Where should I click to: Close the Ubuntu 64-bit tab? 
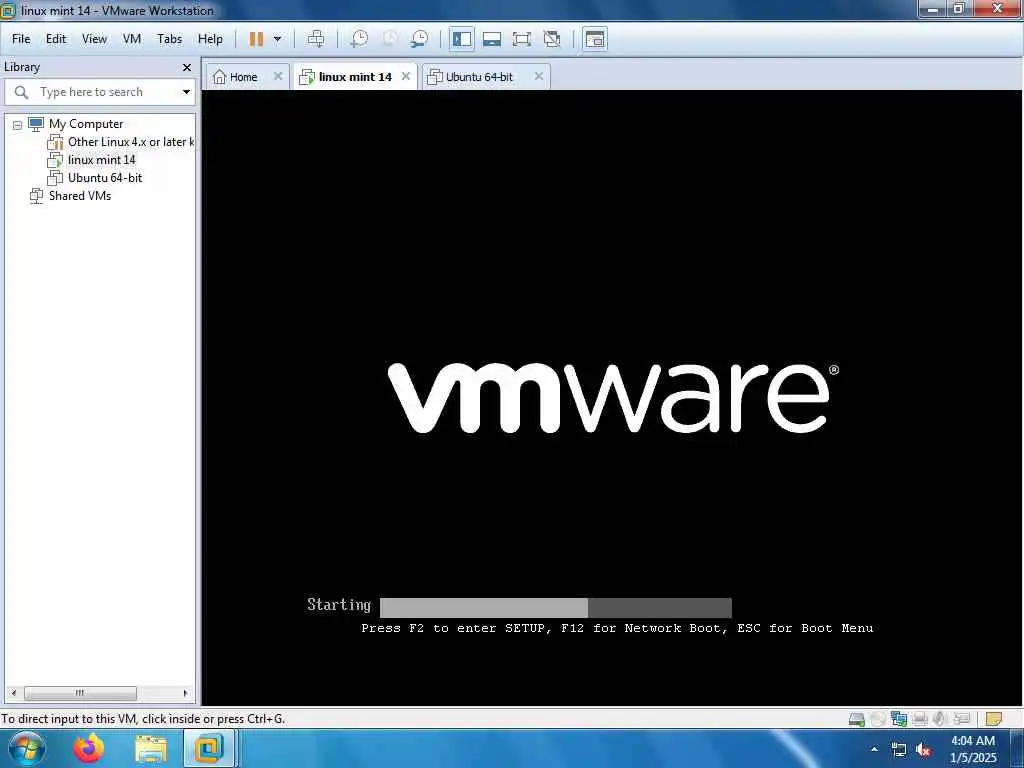tap(539, 76)
